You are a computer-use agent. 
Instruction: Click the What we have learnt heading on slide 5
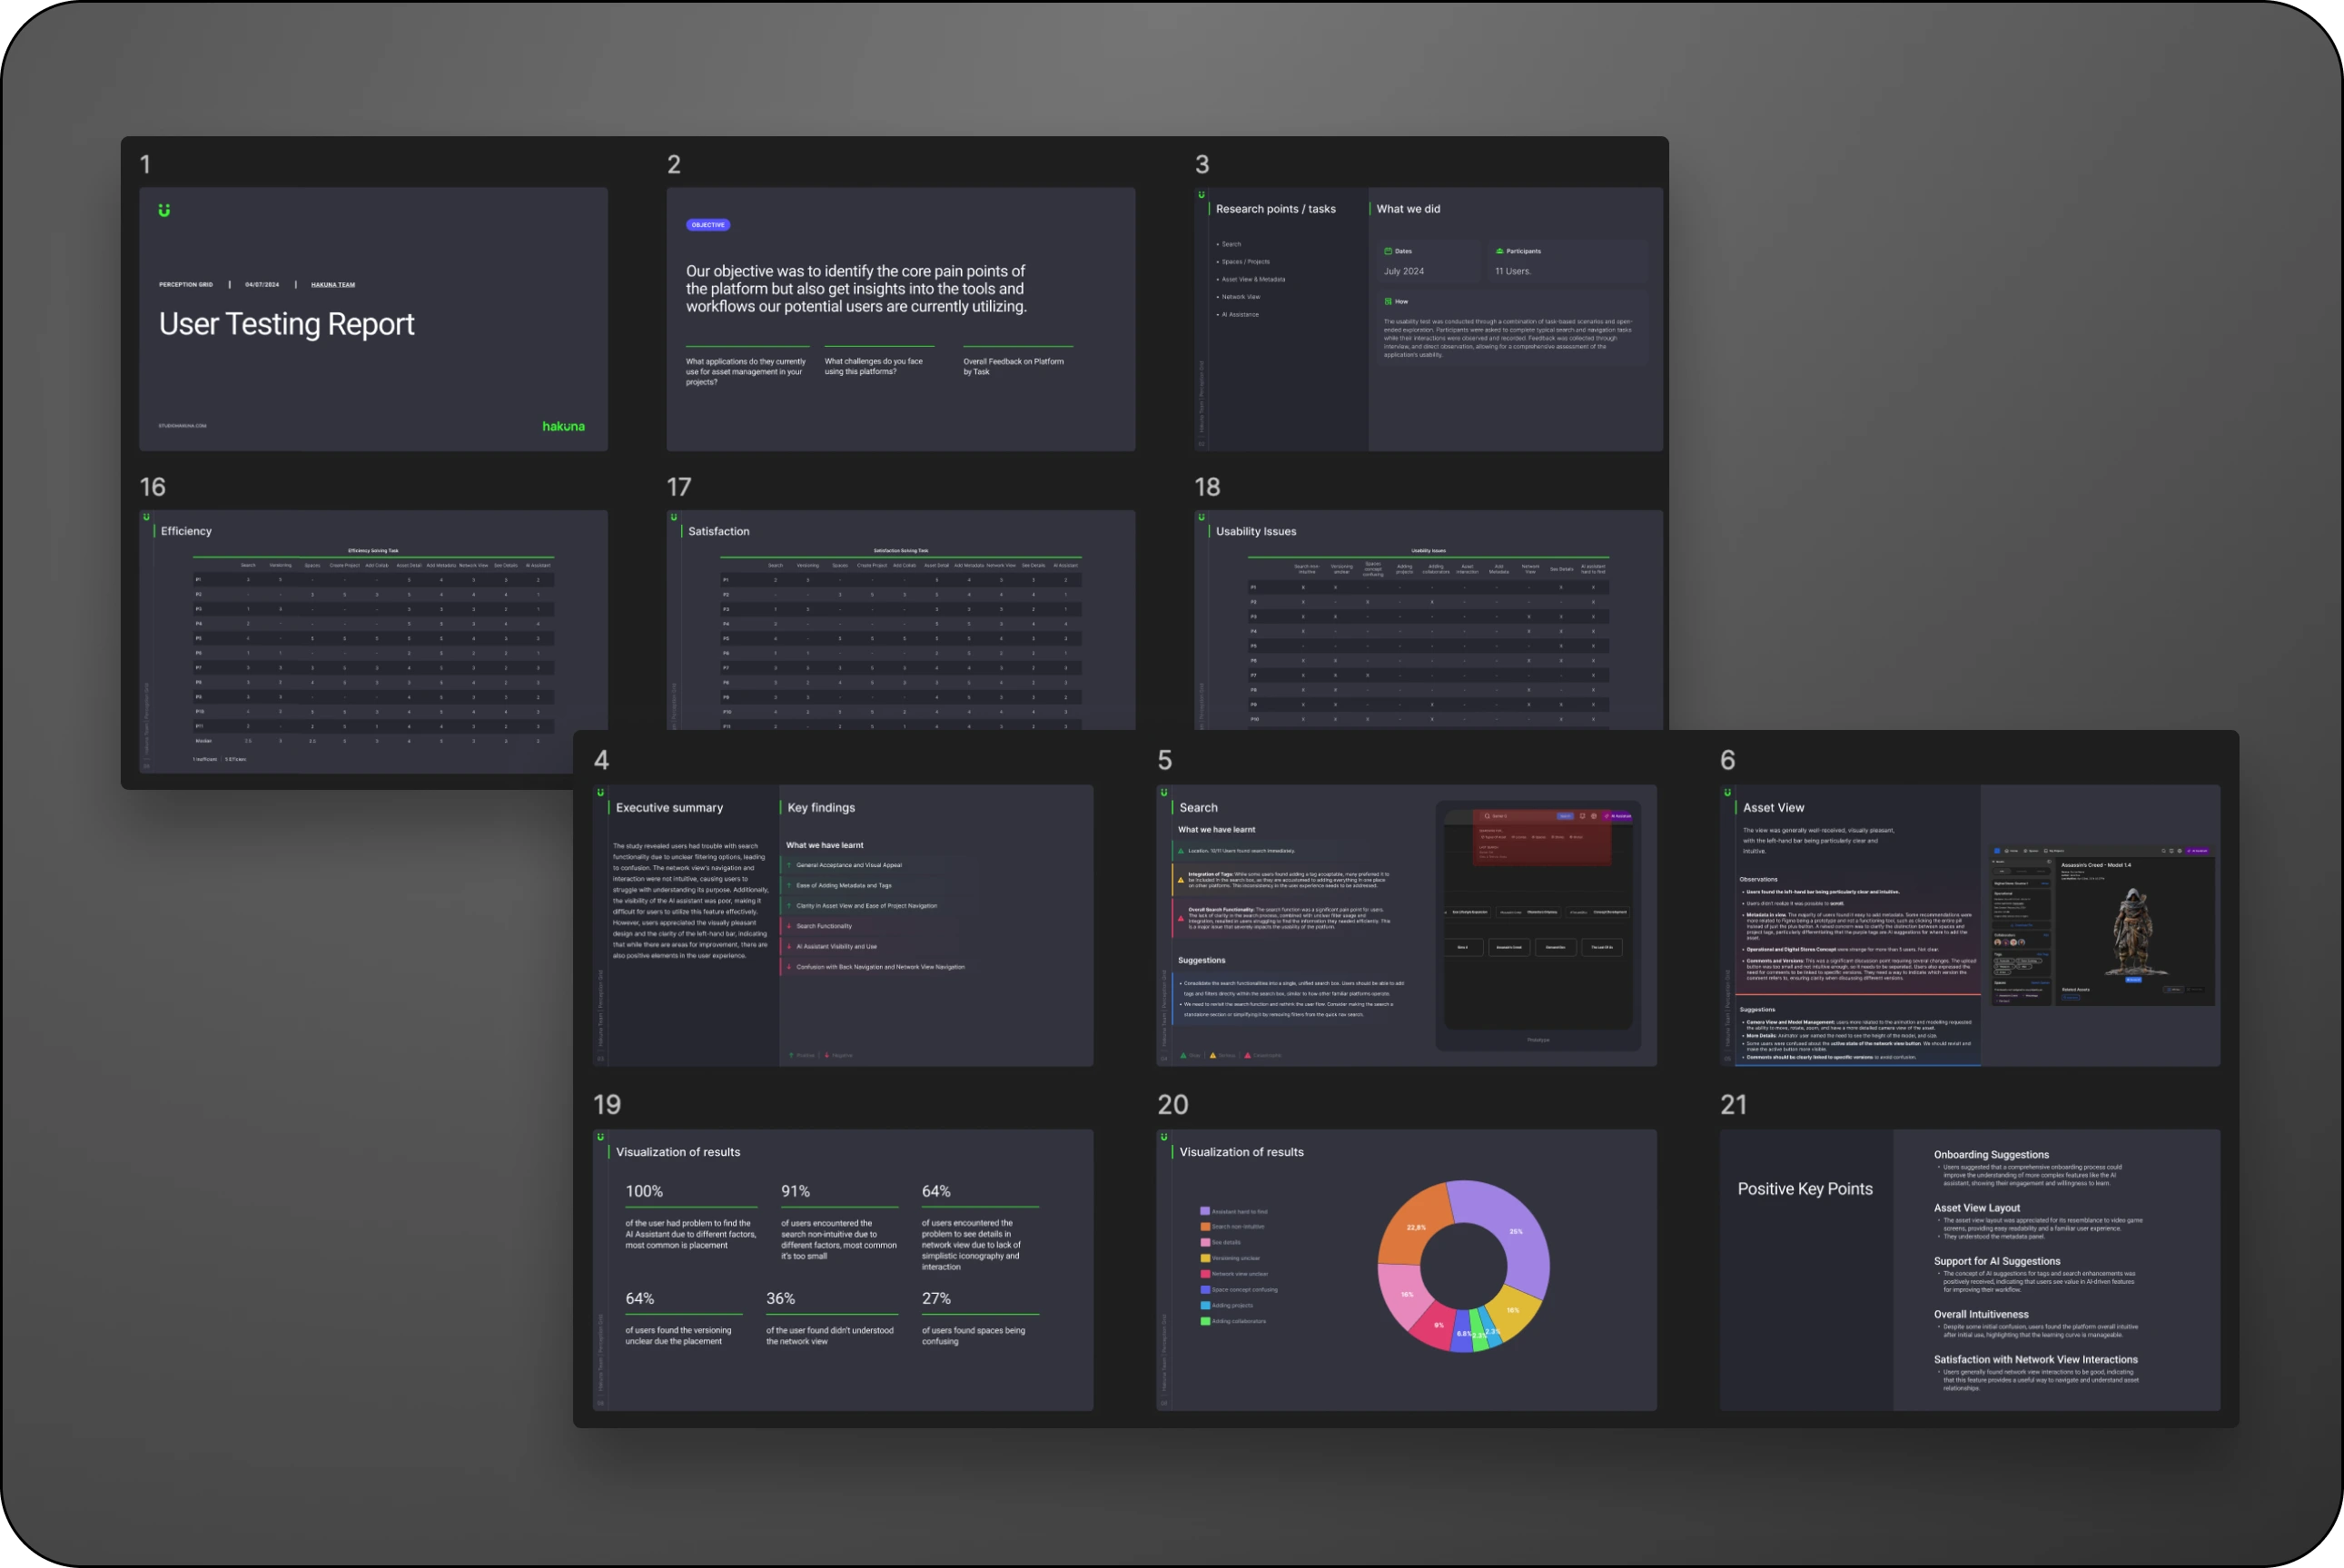1216,829
